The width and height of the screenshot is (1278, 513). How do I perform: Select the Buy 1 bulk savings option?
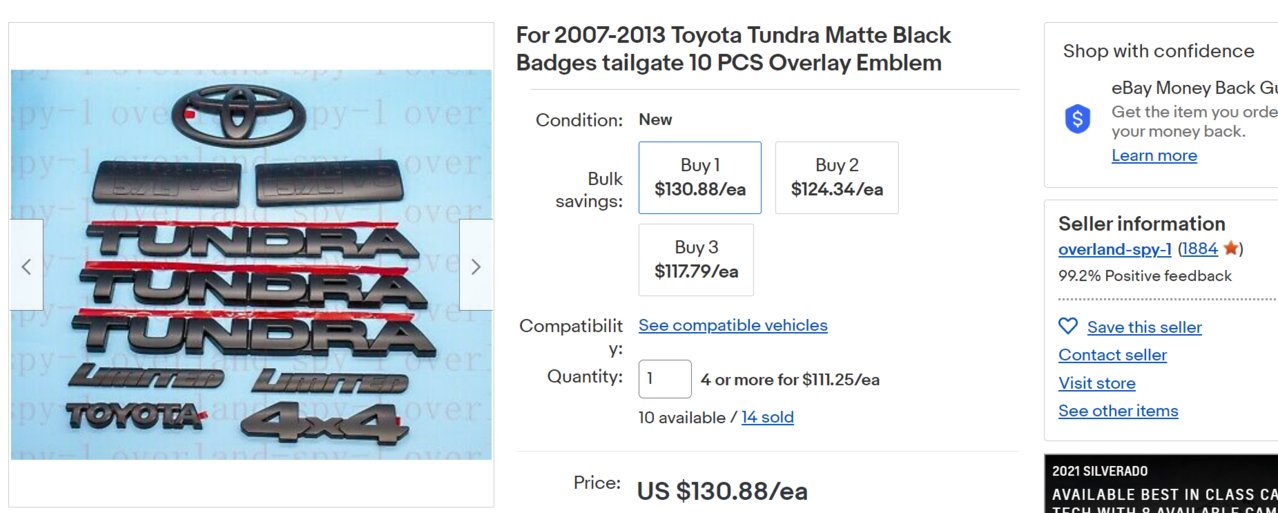[700, 177]
